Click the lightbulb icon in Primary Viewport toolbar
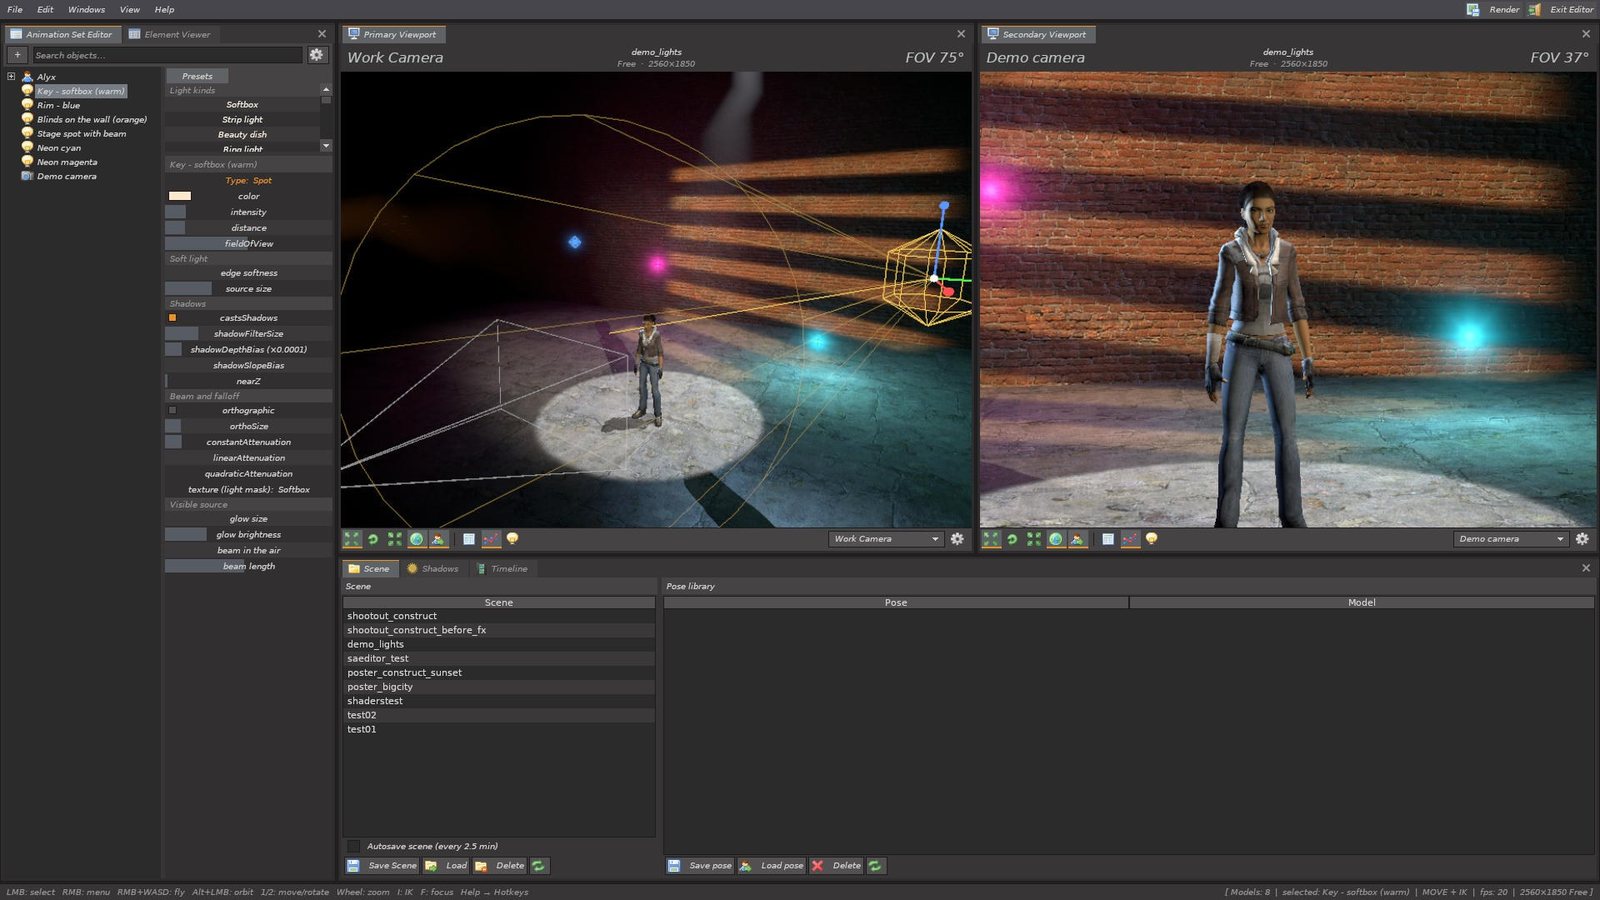This screenshot has height=900, width=1600. 513,539
